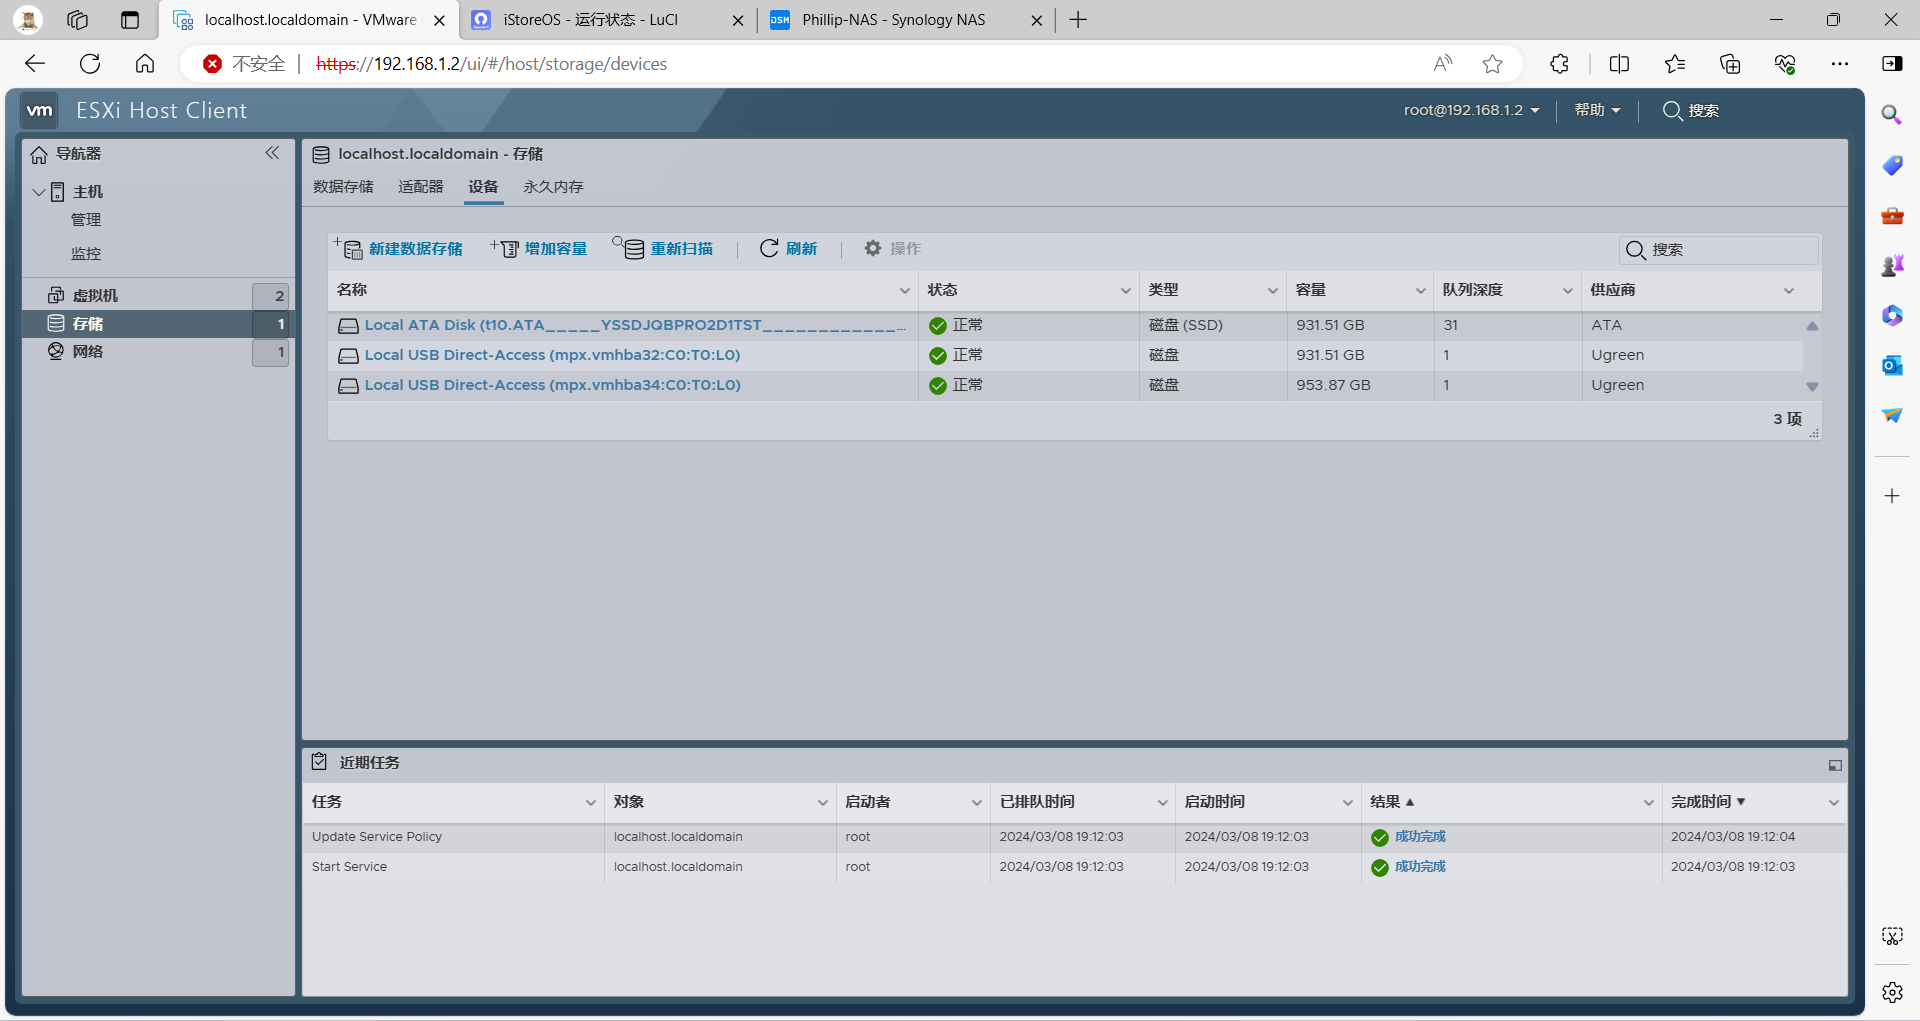Open the root@192.168.1.2 user dropdown
The image size is (1920, 1021).
click(x=1470, y=110)
